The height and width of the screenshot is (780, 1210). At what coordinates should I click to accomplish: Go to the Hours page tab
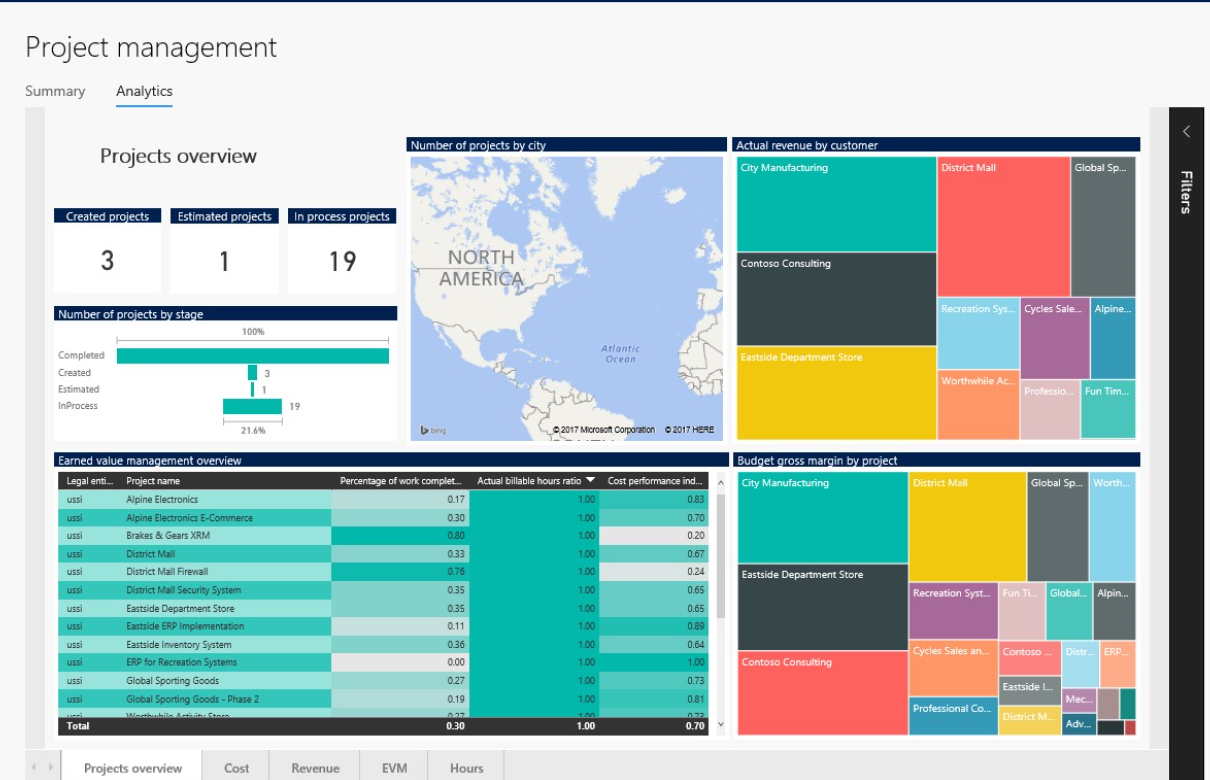click(466, 768)
